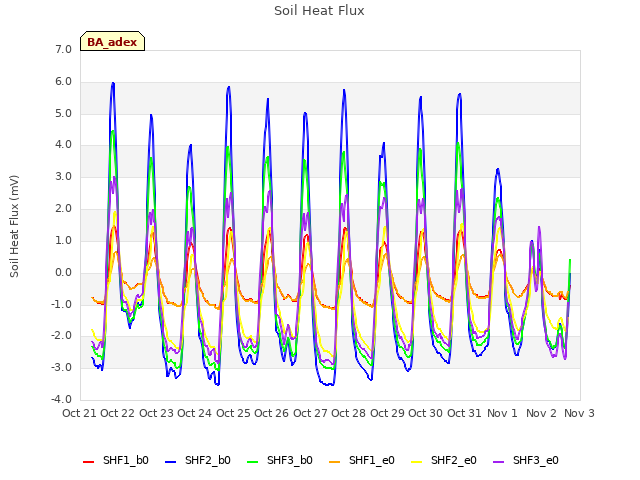640x480 pixels.
Task: Click the Nov 3 x-axis tick label
Action: point(580,413)
